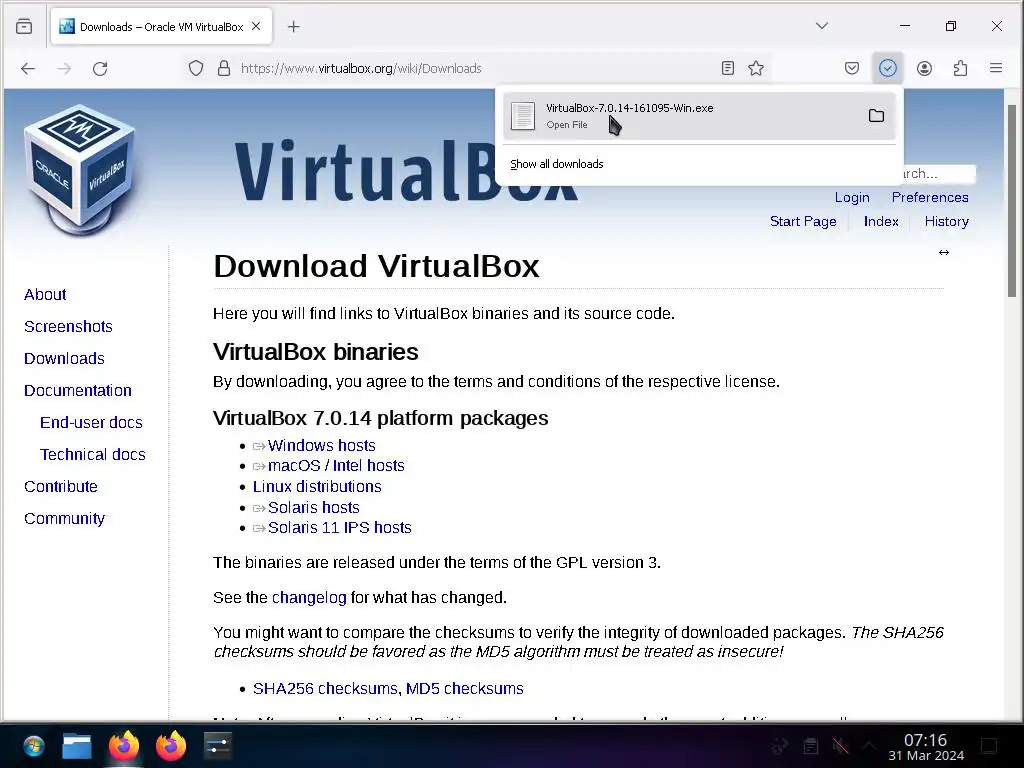Bookmark this page with the star icon
1024x768 pixels.
pyautogui.click(x=756, y=68)
